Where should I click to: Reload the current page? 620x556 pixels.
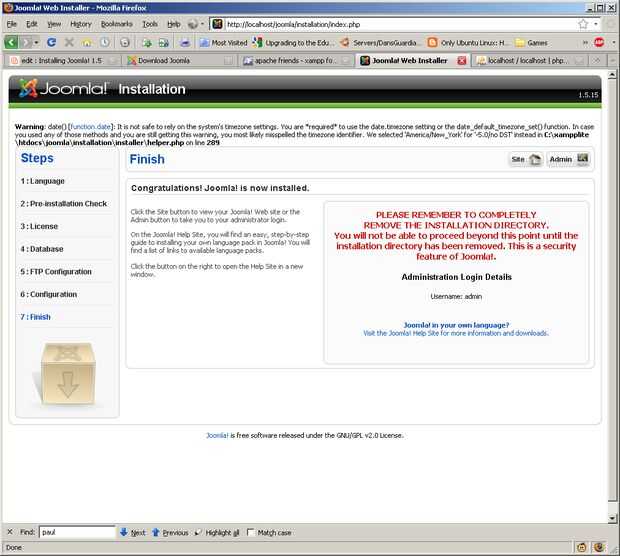51,42
